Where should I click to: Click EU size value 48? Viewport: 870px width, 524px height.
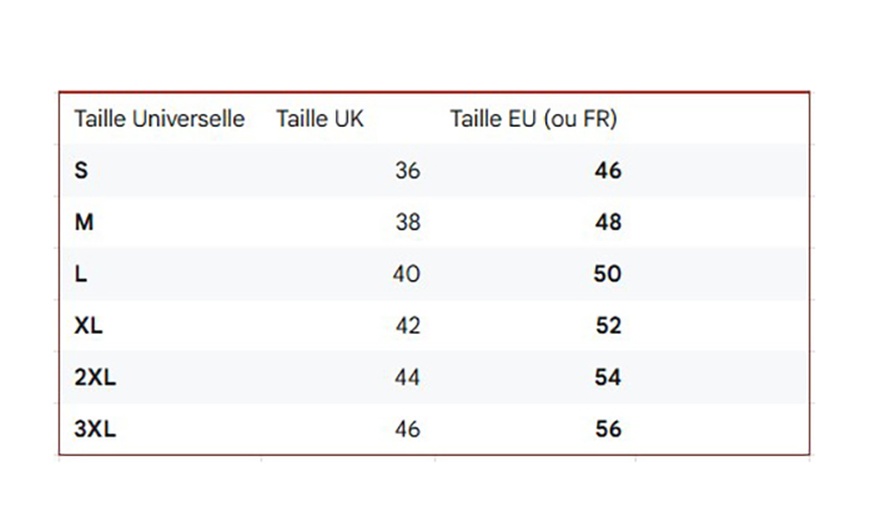(607, 222)
